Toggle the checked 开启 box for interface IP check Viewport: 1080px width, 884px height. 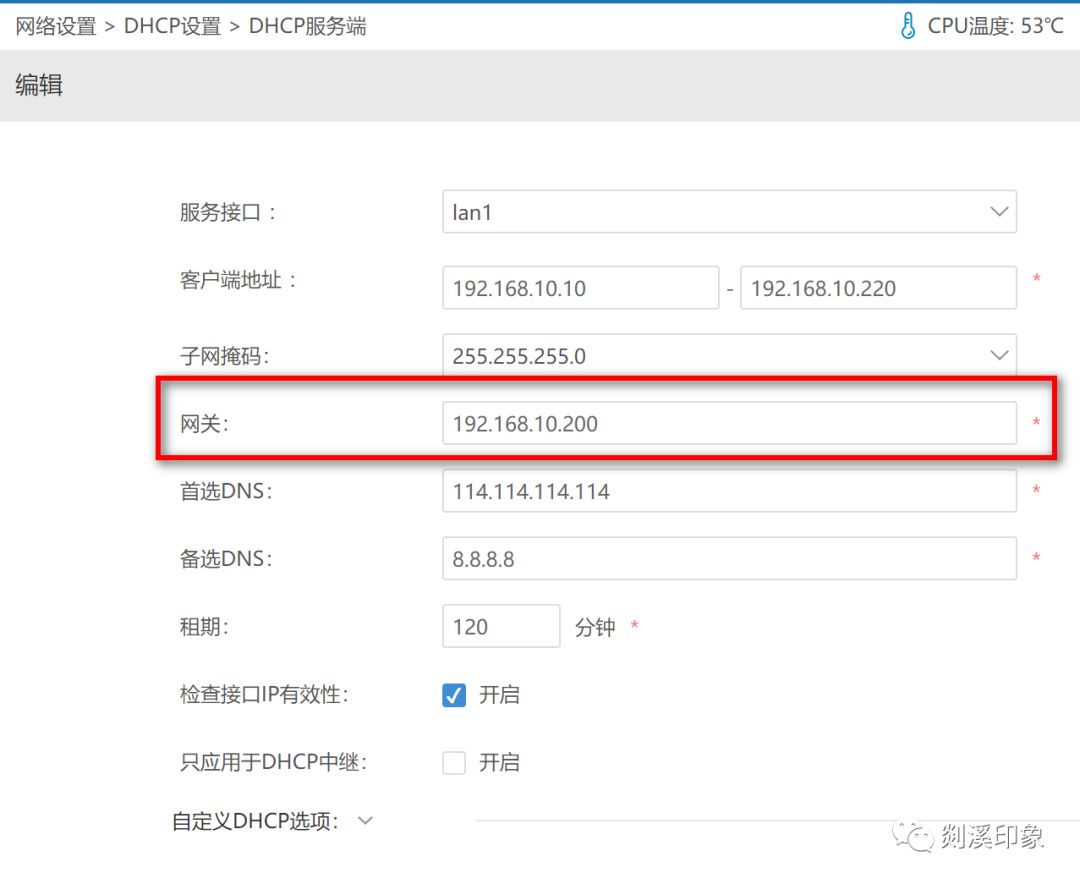point(454,695)
